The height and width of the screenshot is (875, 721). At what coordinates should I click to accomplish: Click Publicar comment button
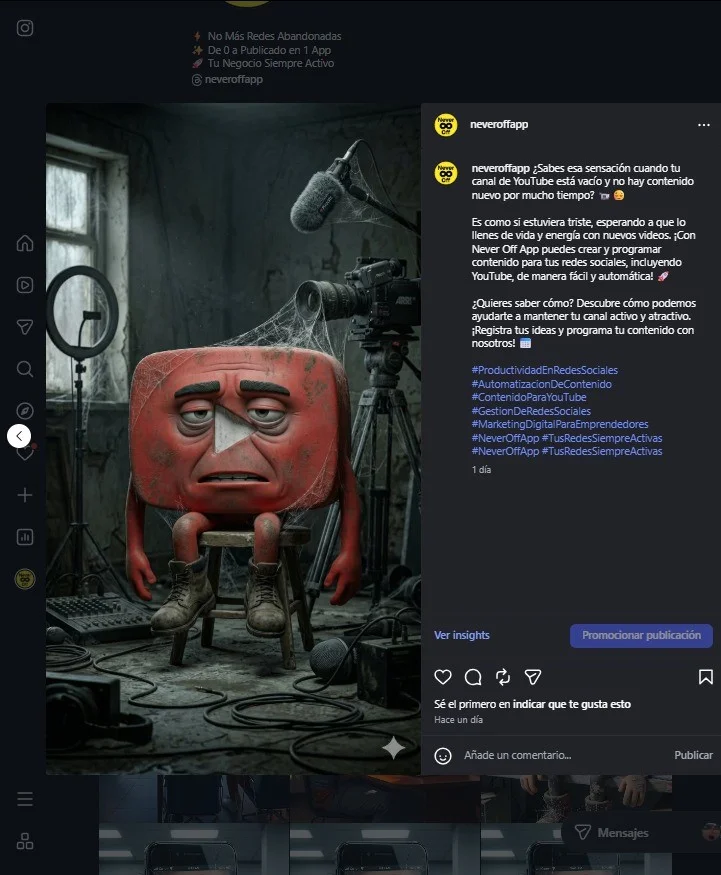point(693,755)
